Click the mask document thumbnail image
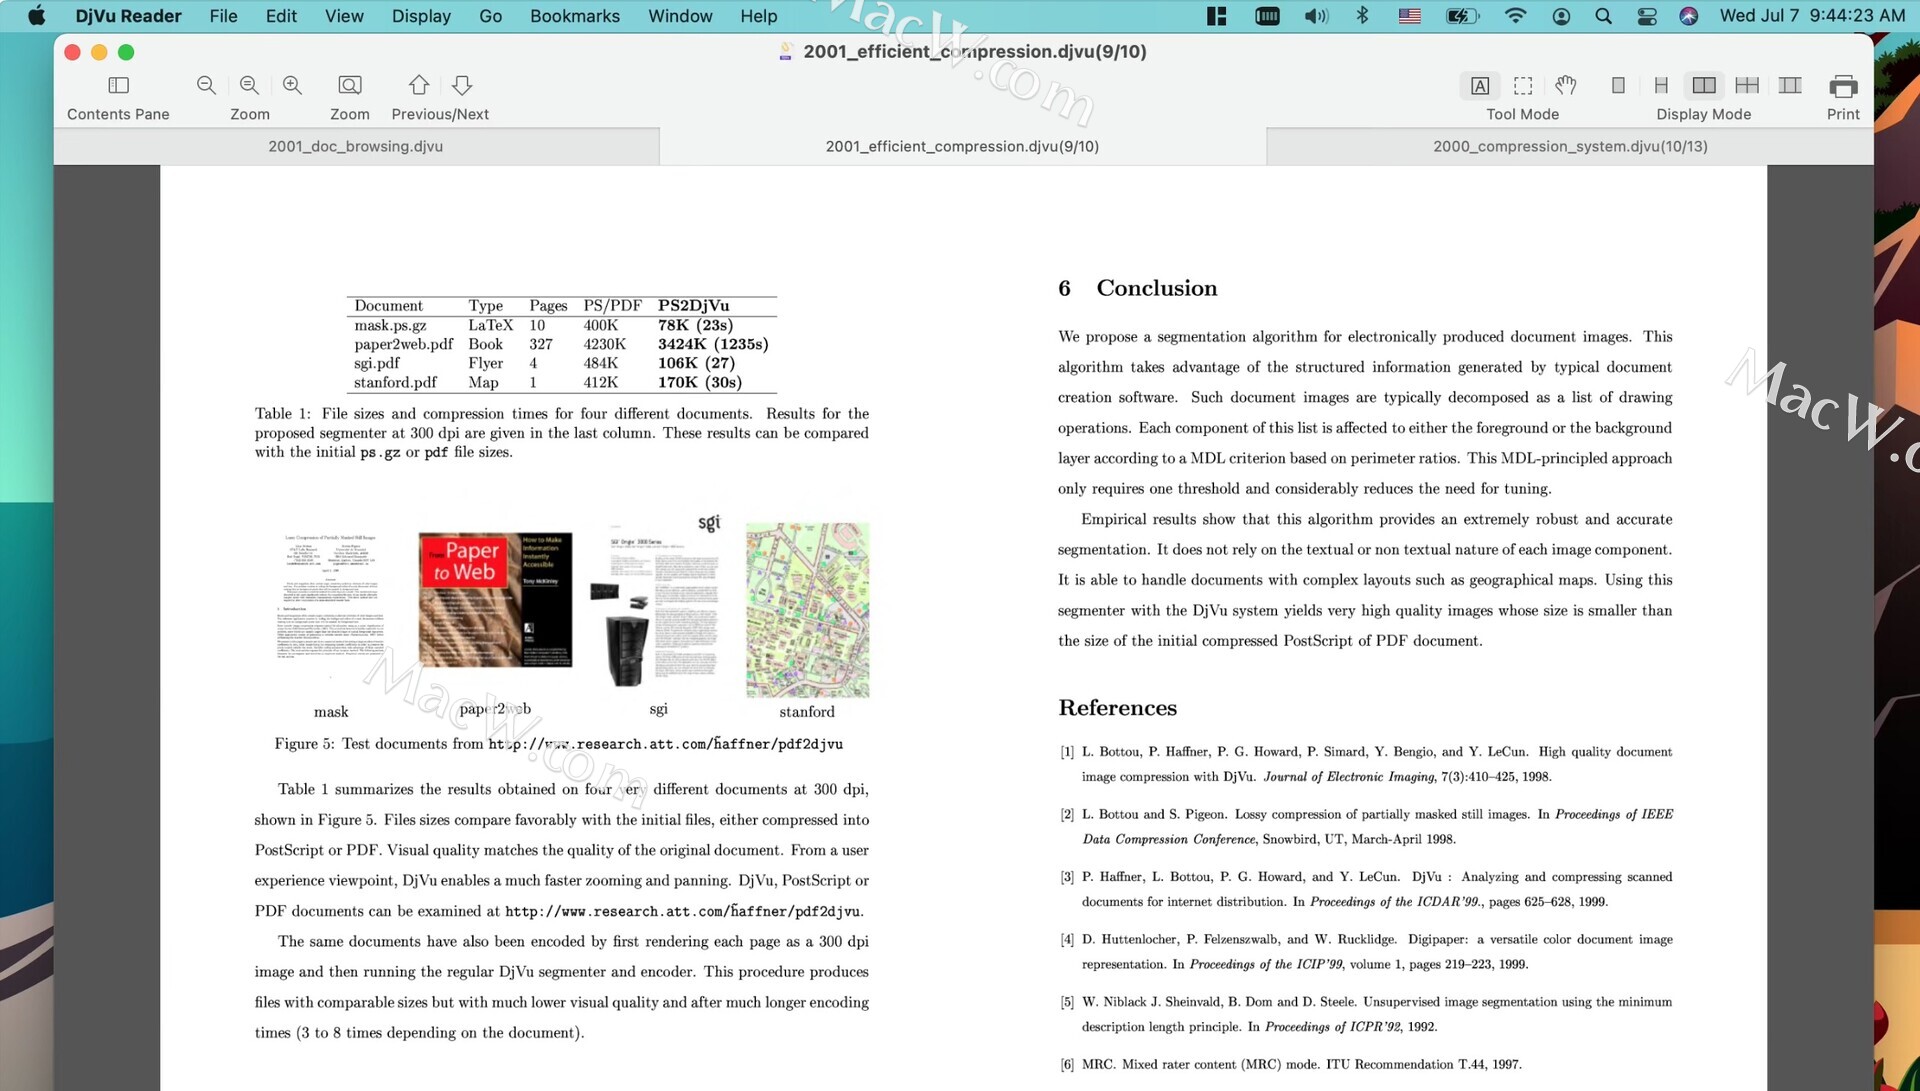The image size is (1920, 1091). [x=331, y=597]
